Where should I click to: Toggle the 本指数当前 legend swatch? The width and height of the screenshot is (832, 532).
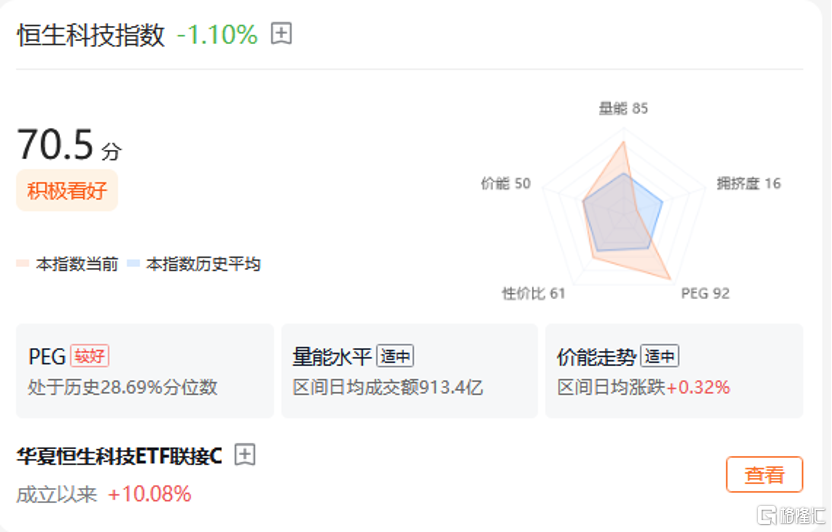22,264
